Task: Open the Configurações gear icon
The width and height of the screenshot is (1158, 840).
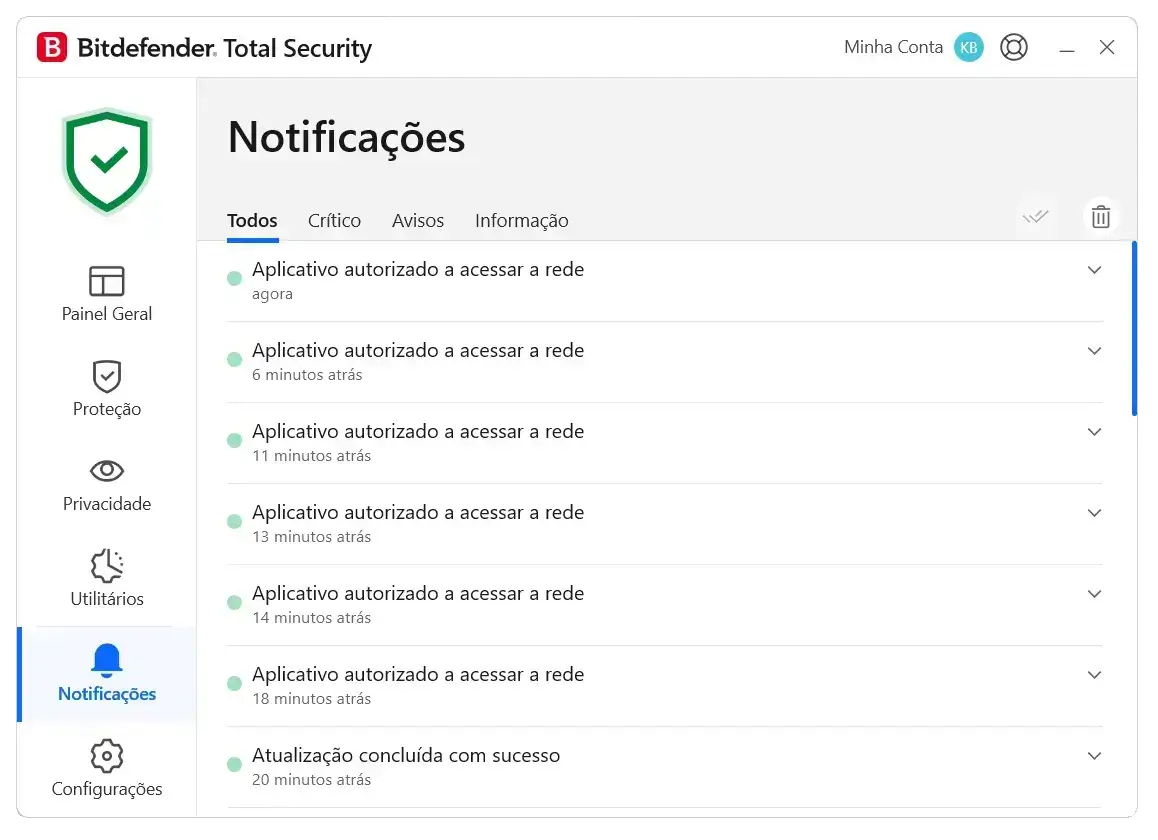Action: tap(106, 756)
